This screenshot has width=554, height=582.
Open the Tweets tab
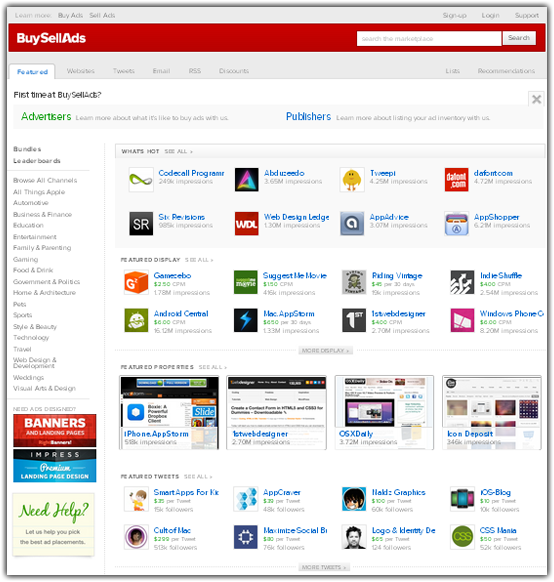click(x=124, y=71)
